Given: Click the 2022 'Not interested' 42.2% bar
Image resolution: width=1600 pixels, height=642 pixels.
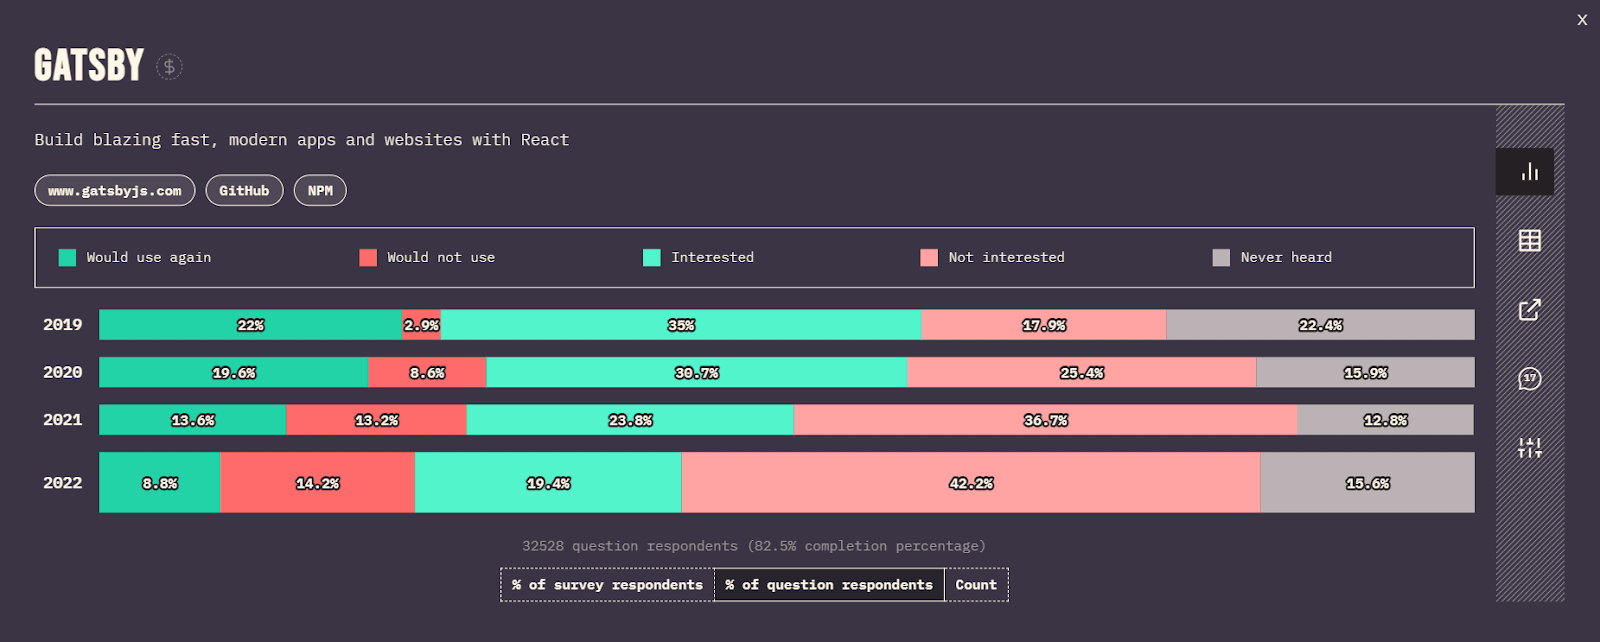Looking at the screenshot, I should click(x=970, y=483).
